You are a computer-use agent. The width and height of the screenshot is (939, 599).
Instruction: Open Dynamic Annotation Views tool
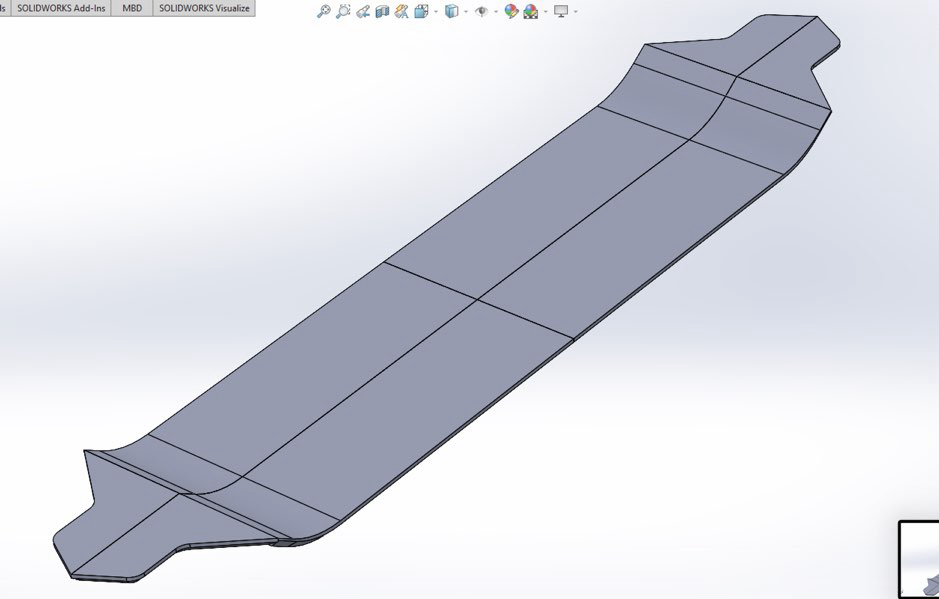401,12
